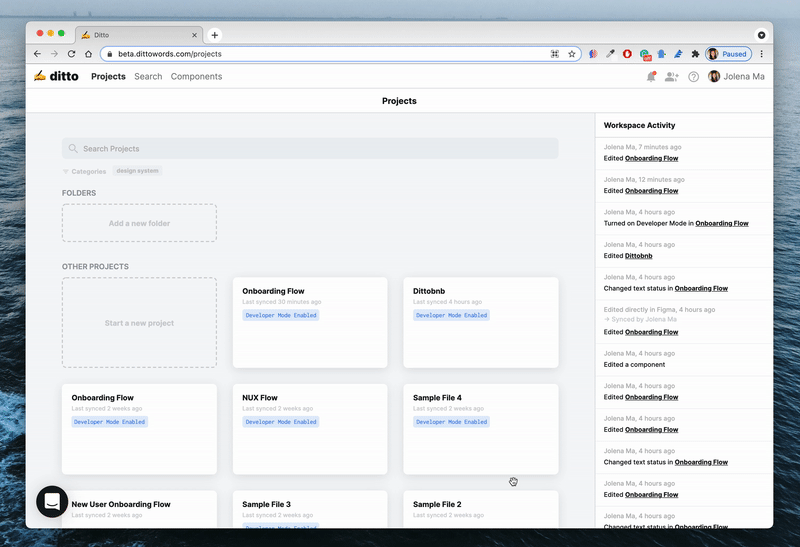Screen dimensions: 800x547
Task: Click the 'Edited a component' activity entry
Action: coord(634,365)
